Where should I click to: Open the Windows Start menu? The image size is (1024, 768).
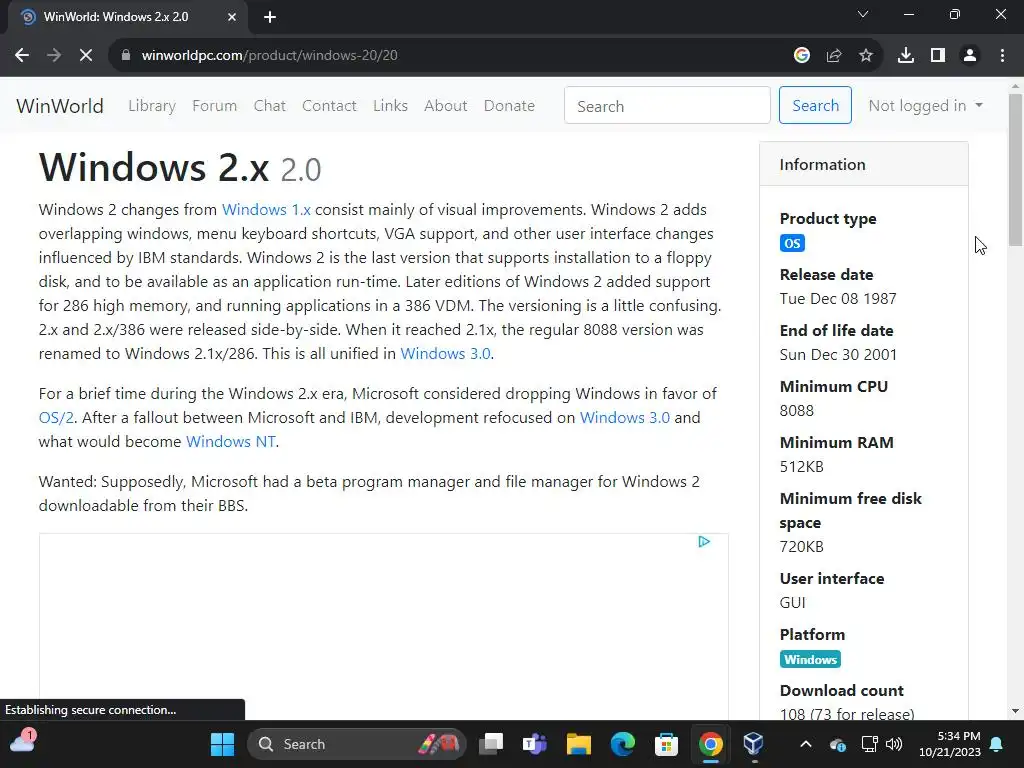[x=222, y=744]
